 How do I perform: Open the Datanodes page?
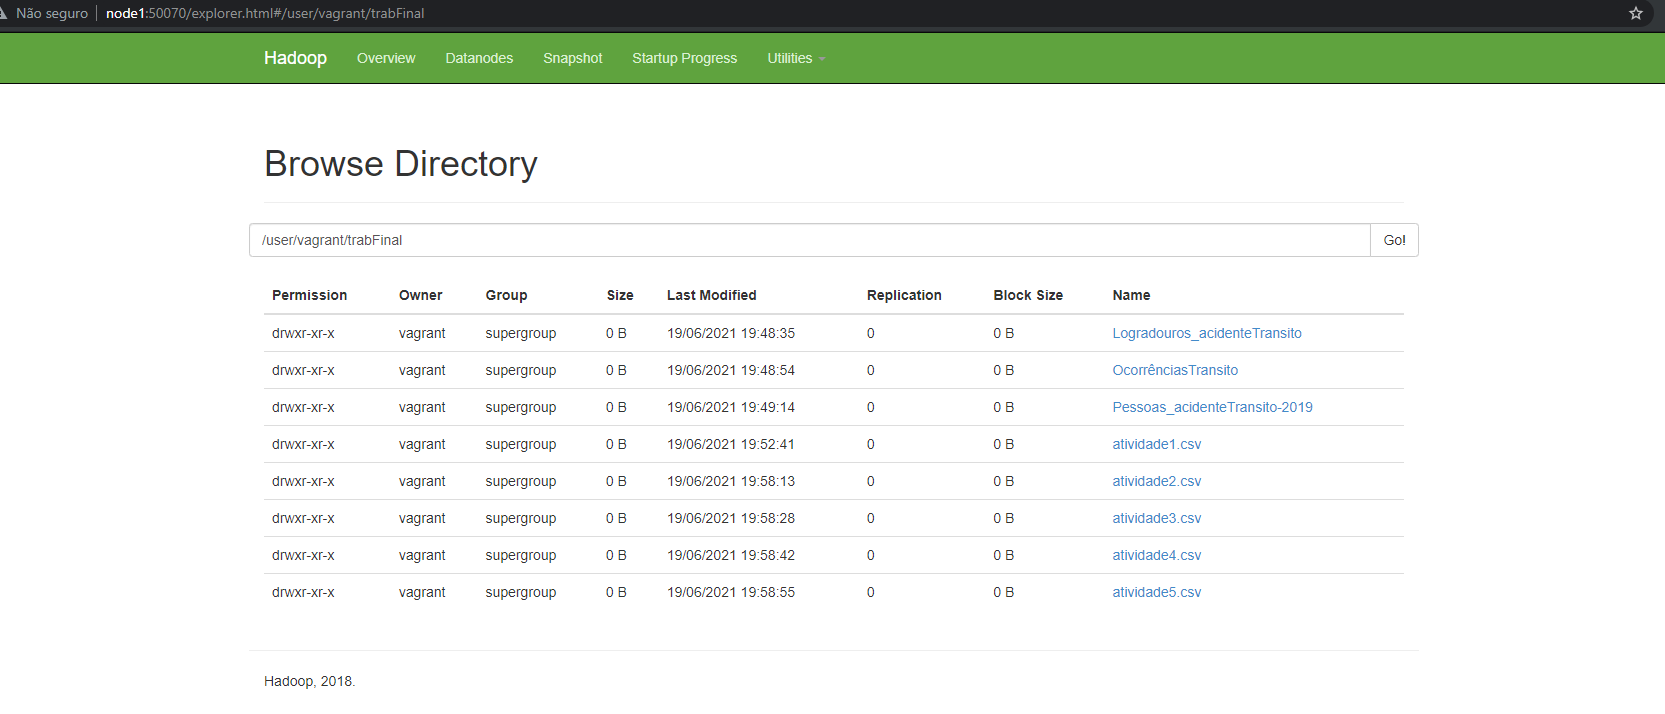pyautogui.click(x=479, y=58)
